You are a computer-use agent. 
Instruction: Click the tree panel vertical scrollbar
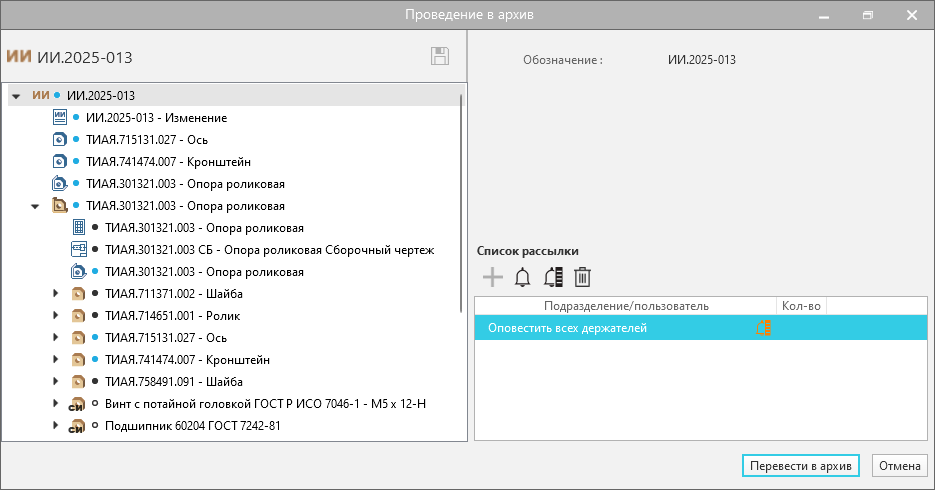[461, 200]
